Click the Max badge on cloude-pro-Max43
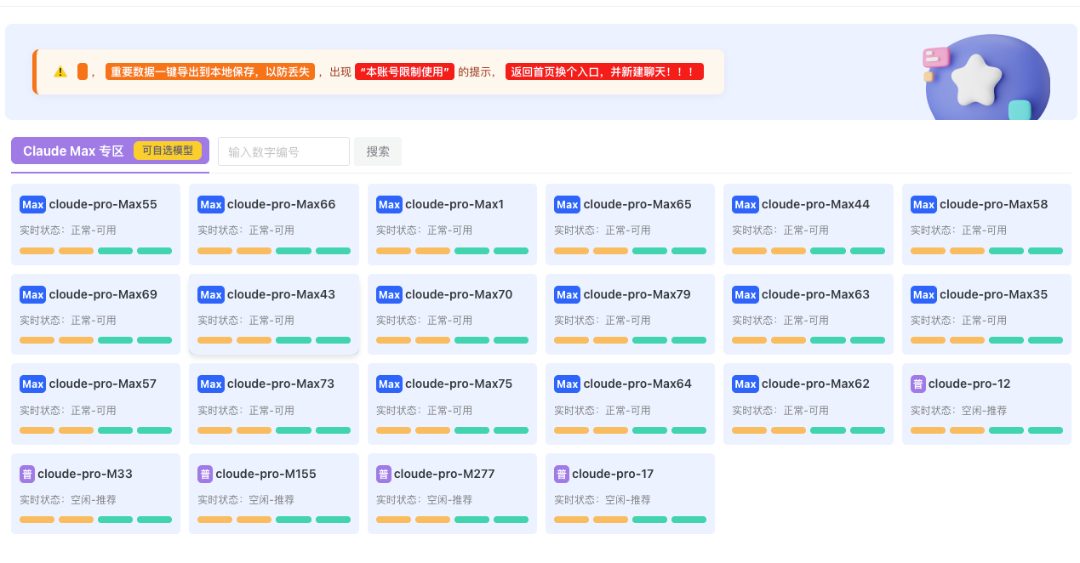Viewport: 1080px width, 563px height. [211, 295]
